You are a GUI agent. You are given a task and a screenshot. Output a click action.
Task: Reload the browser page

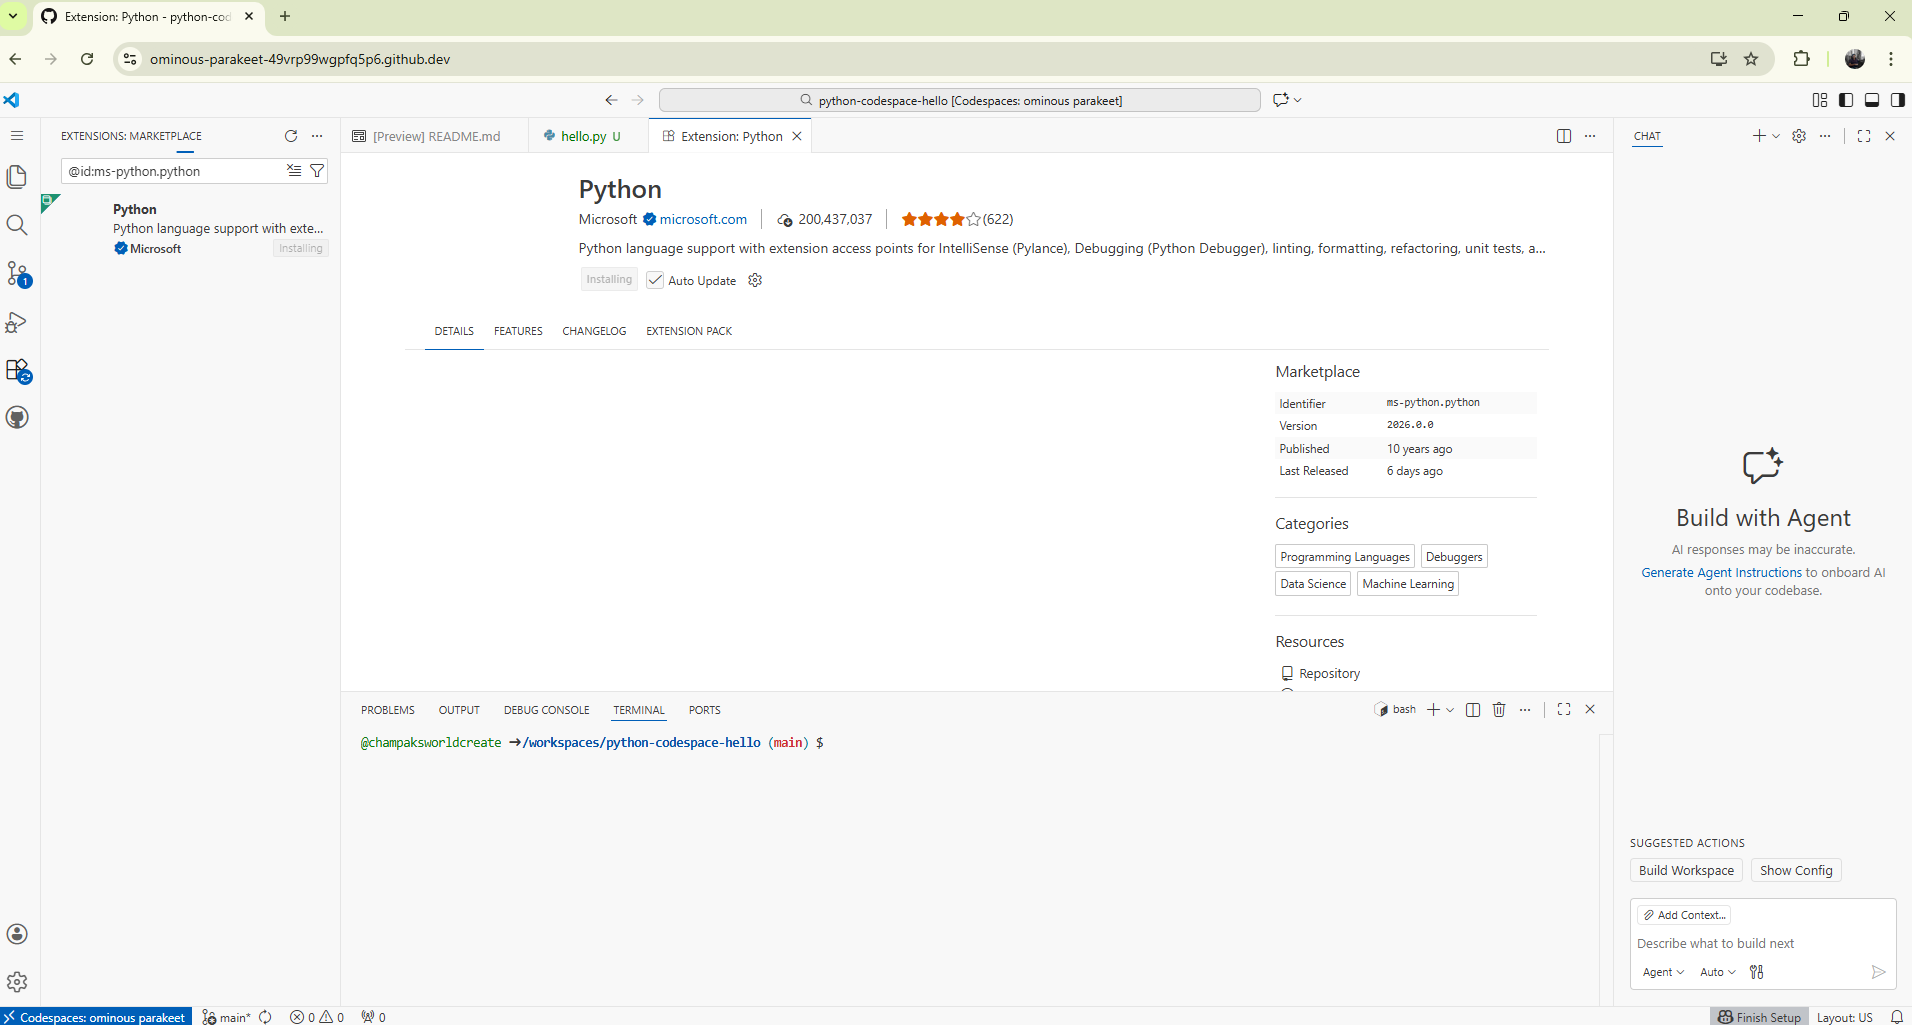click(x=87, y=59)
